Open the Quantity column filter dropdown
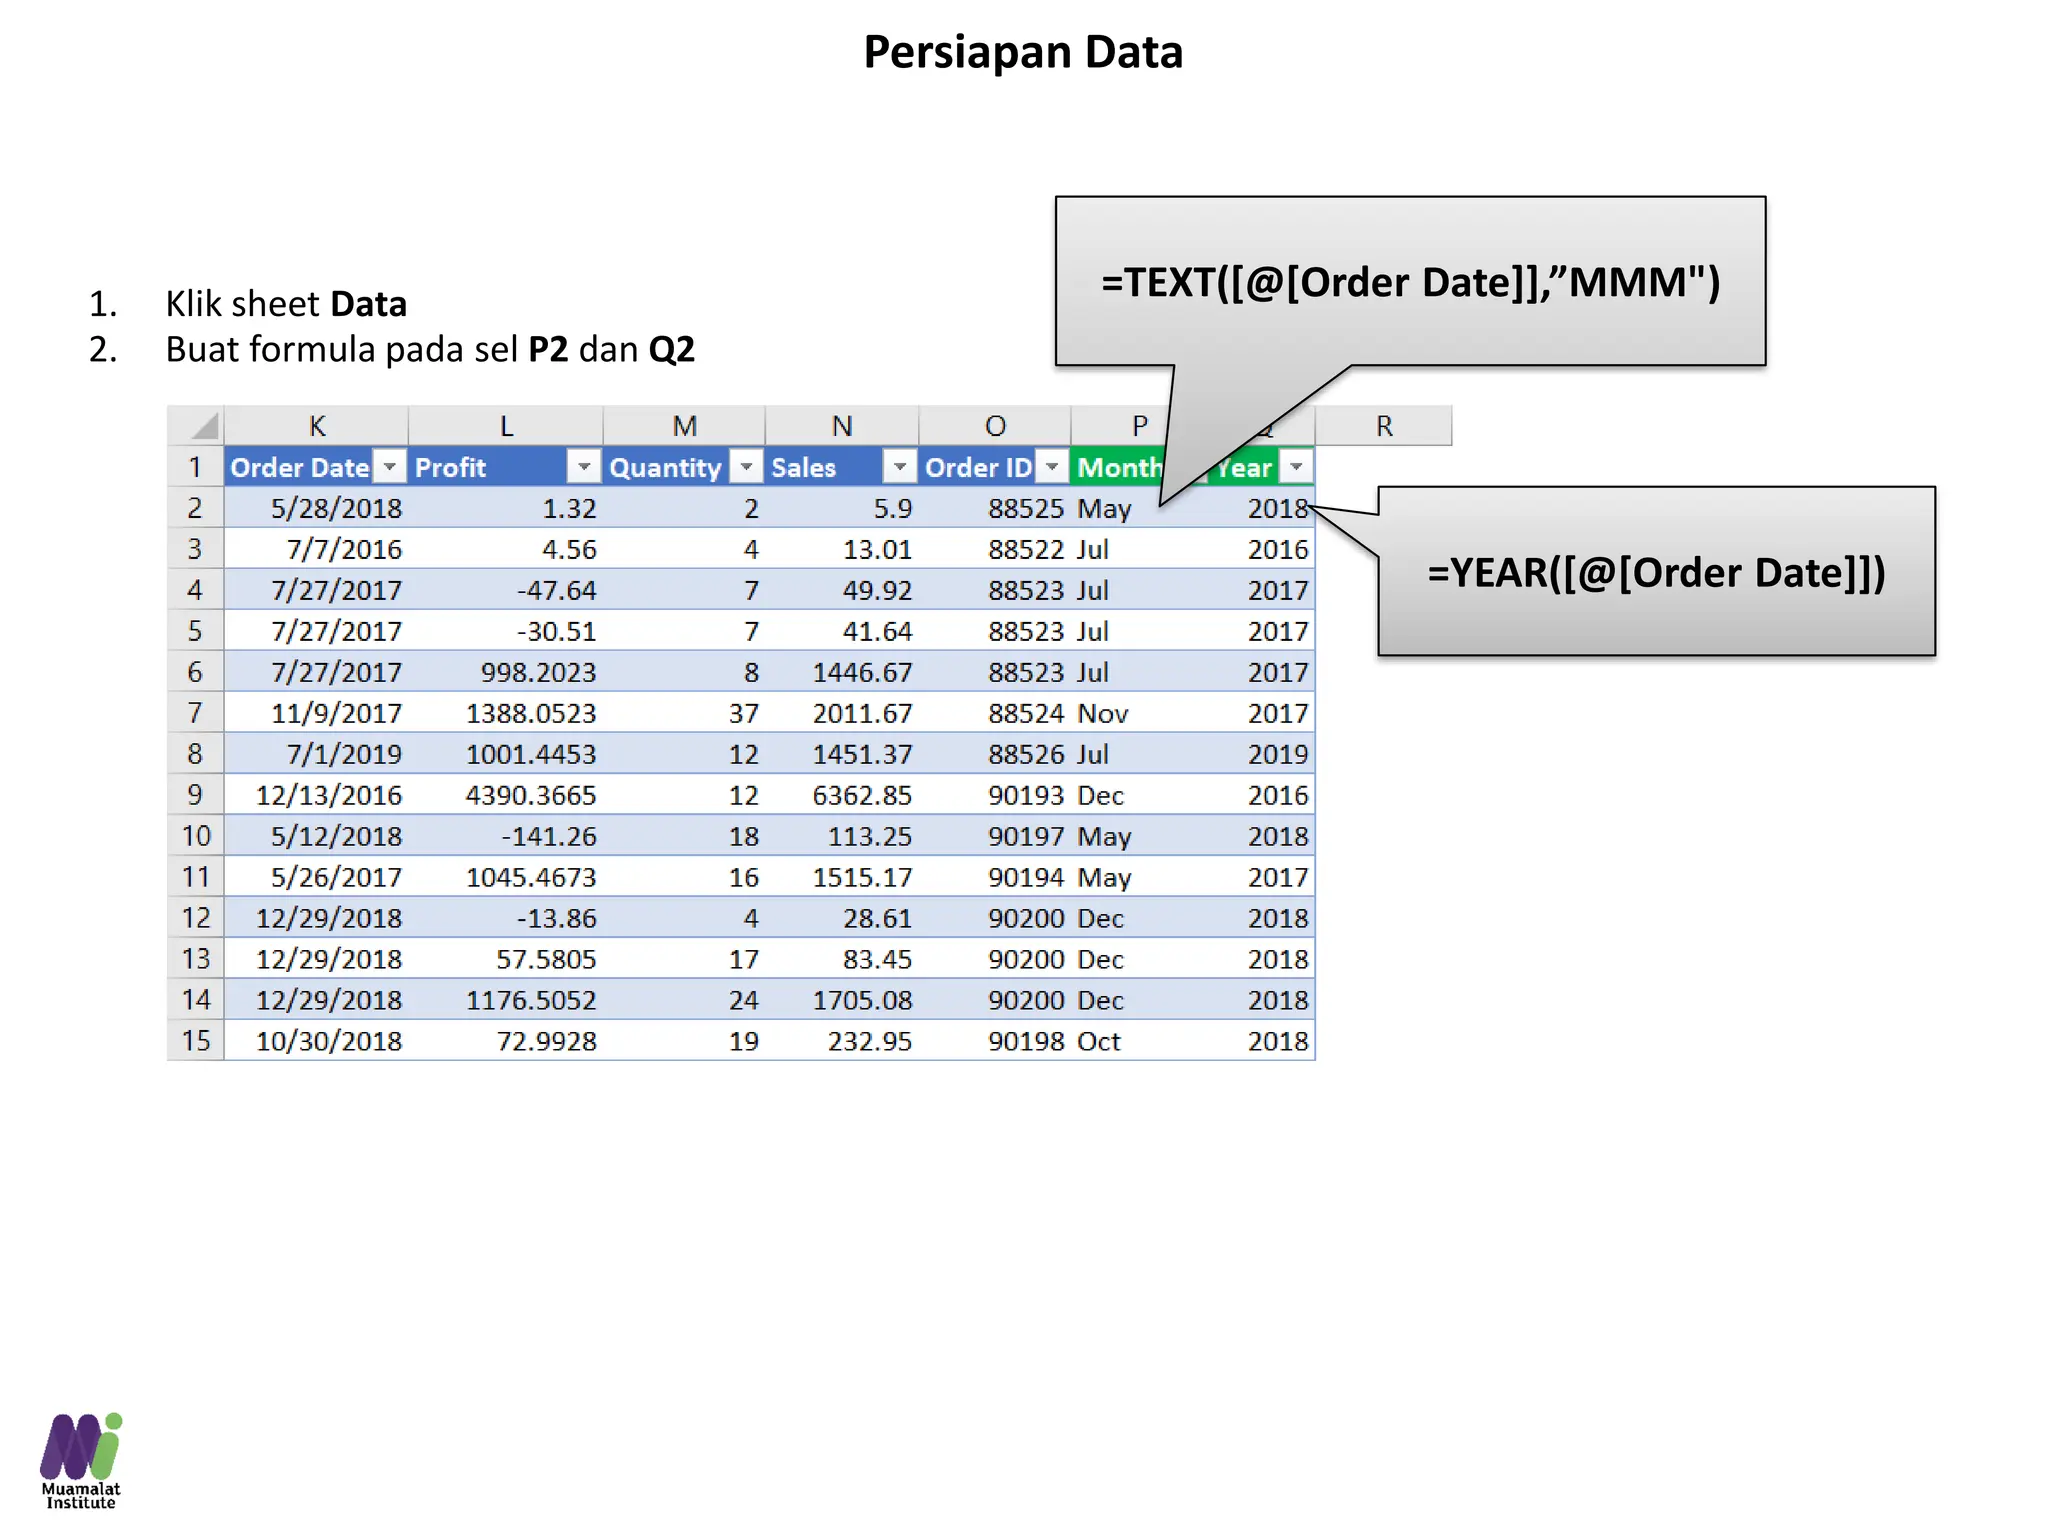This screenshot has width=2048, height=1536. 747,467
